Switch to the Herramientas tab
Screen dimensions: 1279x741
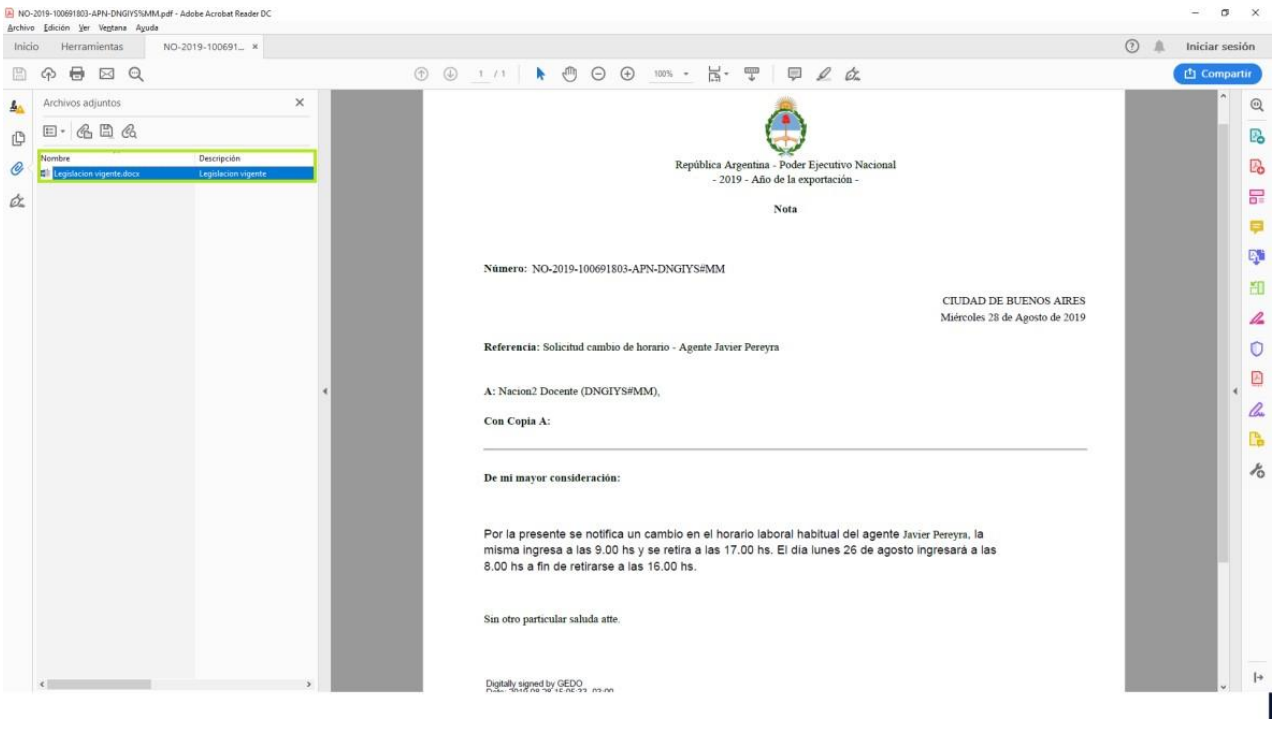coord(92,47)
